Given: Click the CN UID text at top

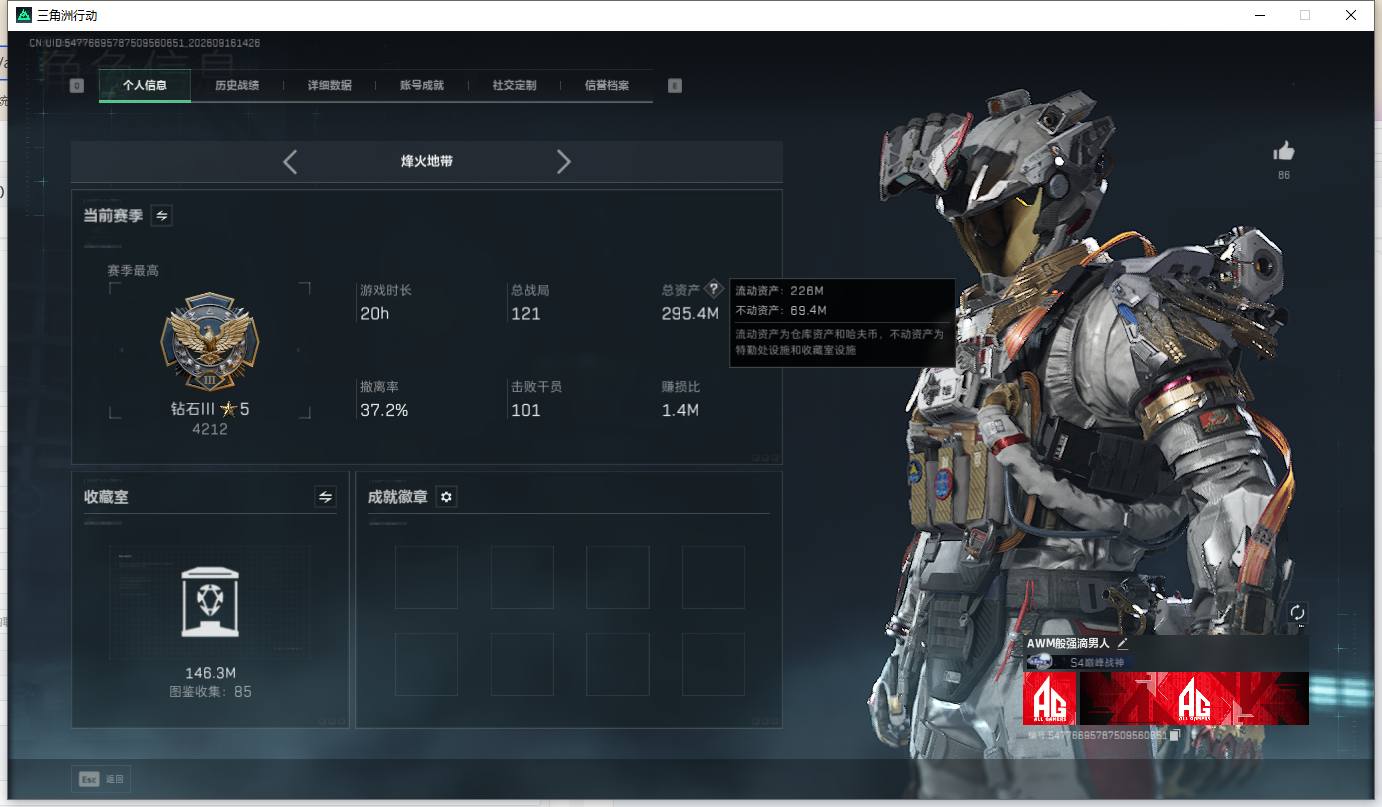Looking at the screenshot, I should [x=144, y=43].
